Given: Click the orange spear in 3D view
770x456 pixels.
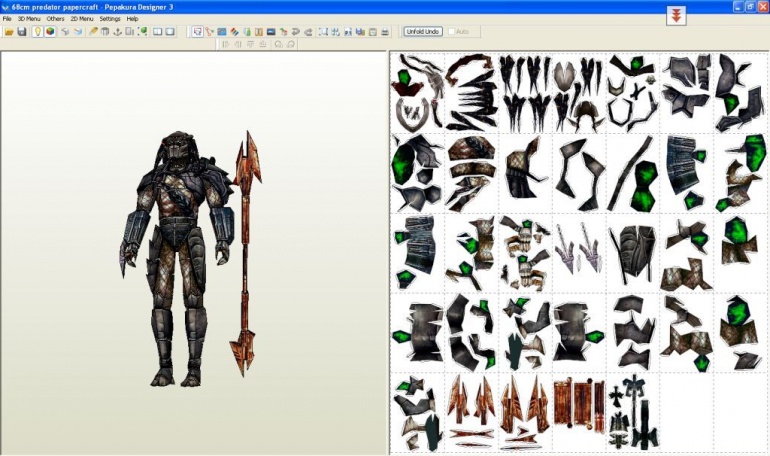Looking at the screenshot, I should point(246,254).
